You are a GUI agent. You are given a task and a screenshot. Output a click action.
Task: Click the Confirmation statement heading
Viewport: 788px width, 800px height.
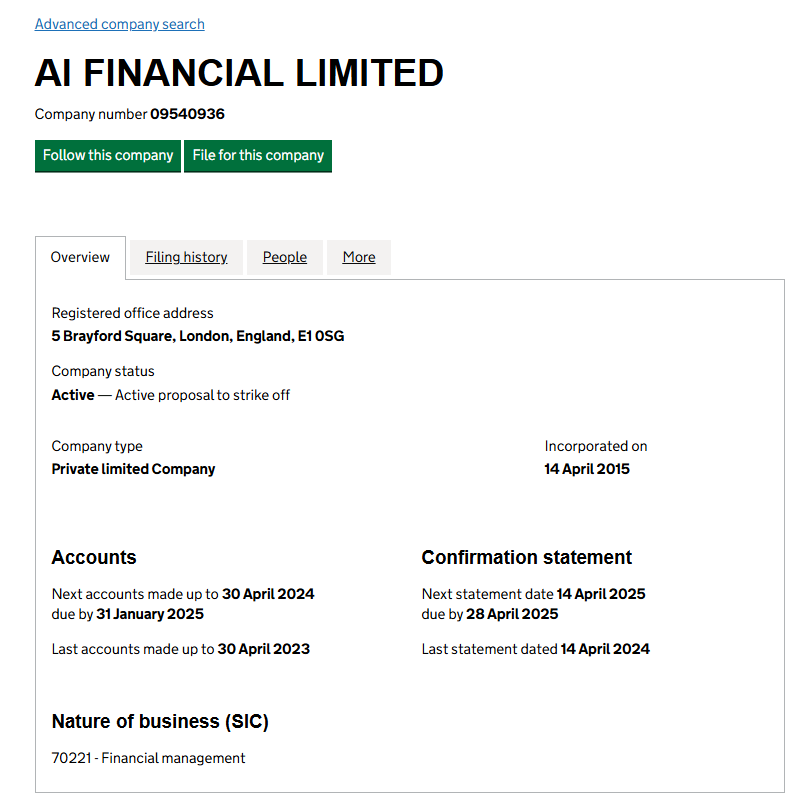pyautogui.click(x=526, y=558)
